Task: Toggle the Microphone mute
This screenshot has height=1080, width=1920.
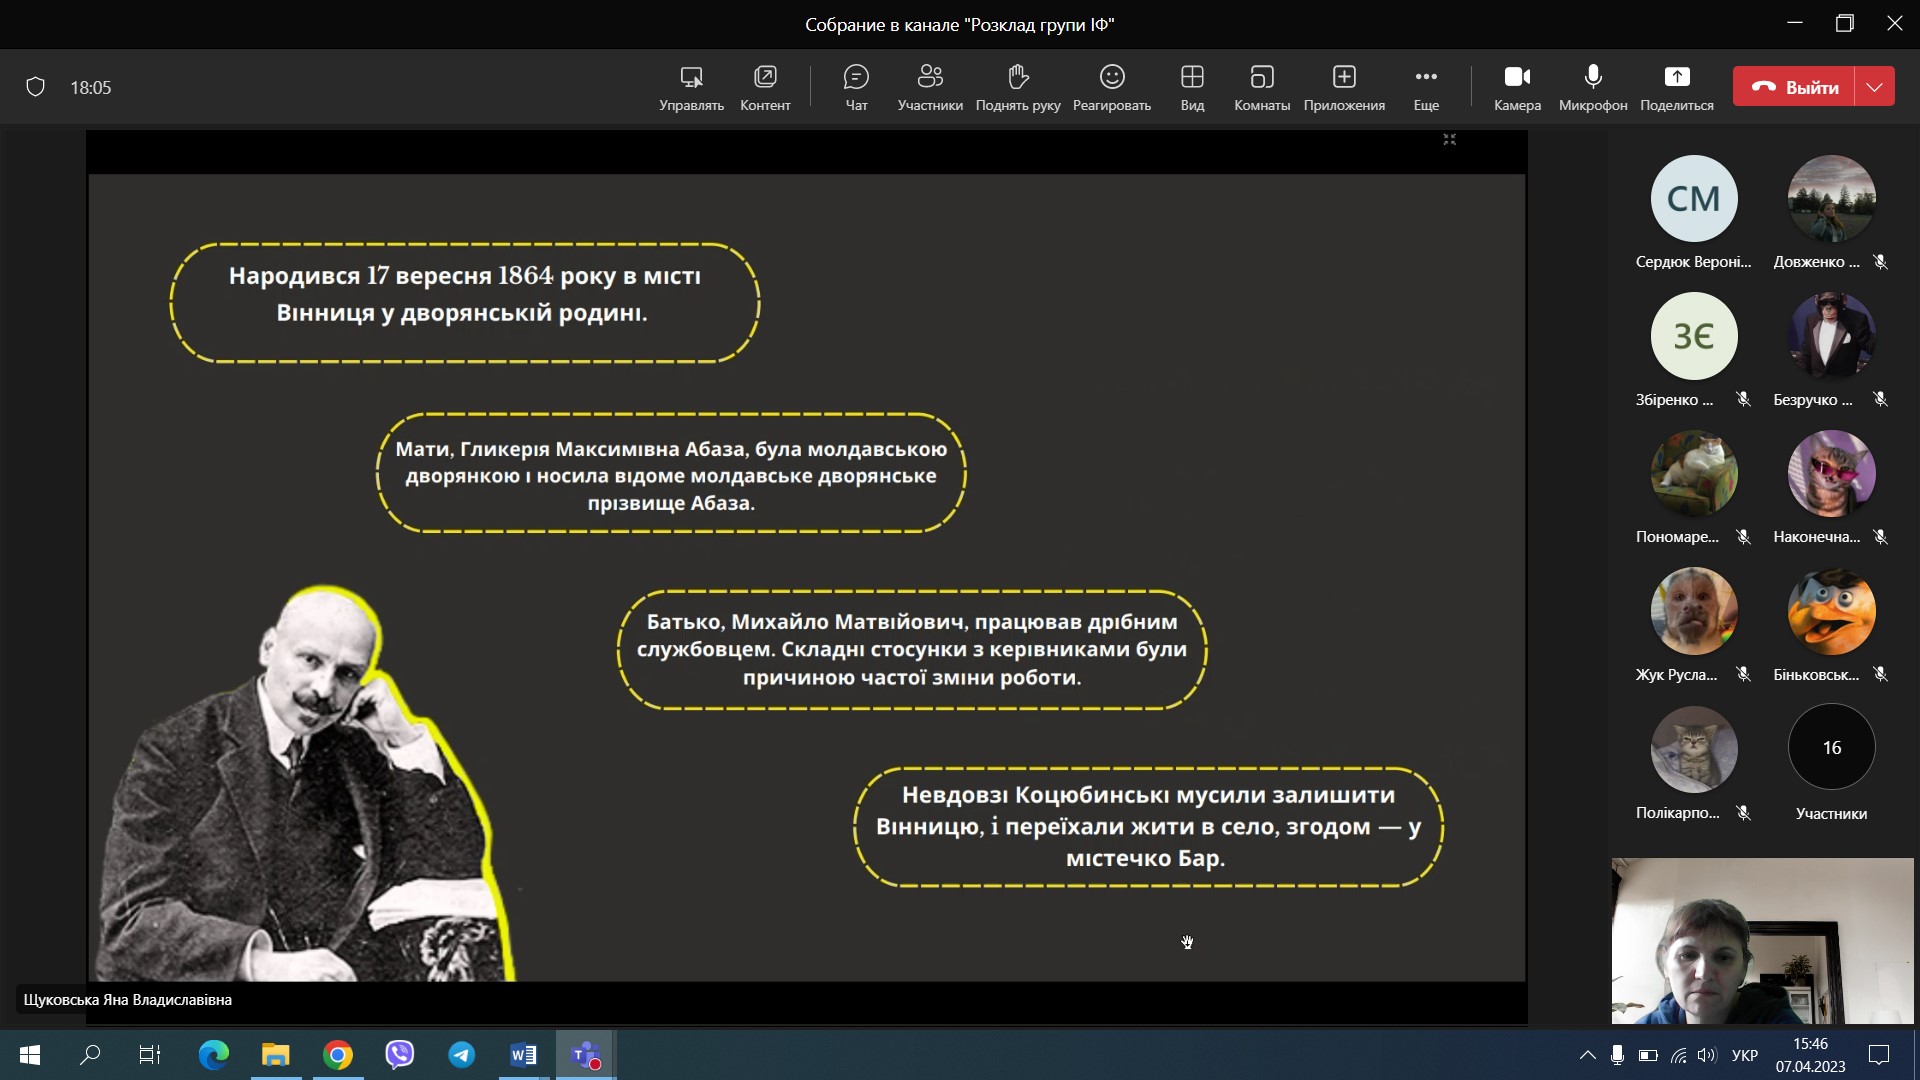Action: 1592,87
